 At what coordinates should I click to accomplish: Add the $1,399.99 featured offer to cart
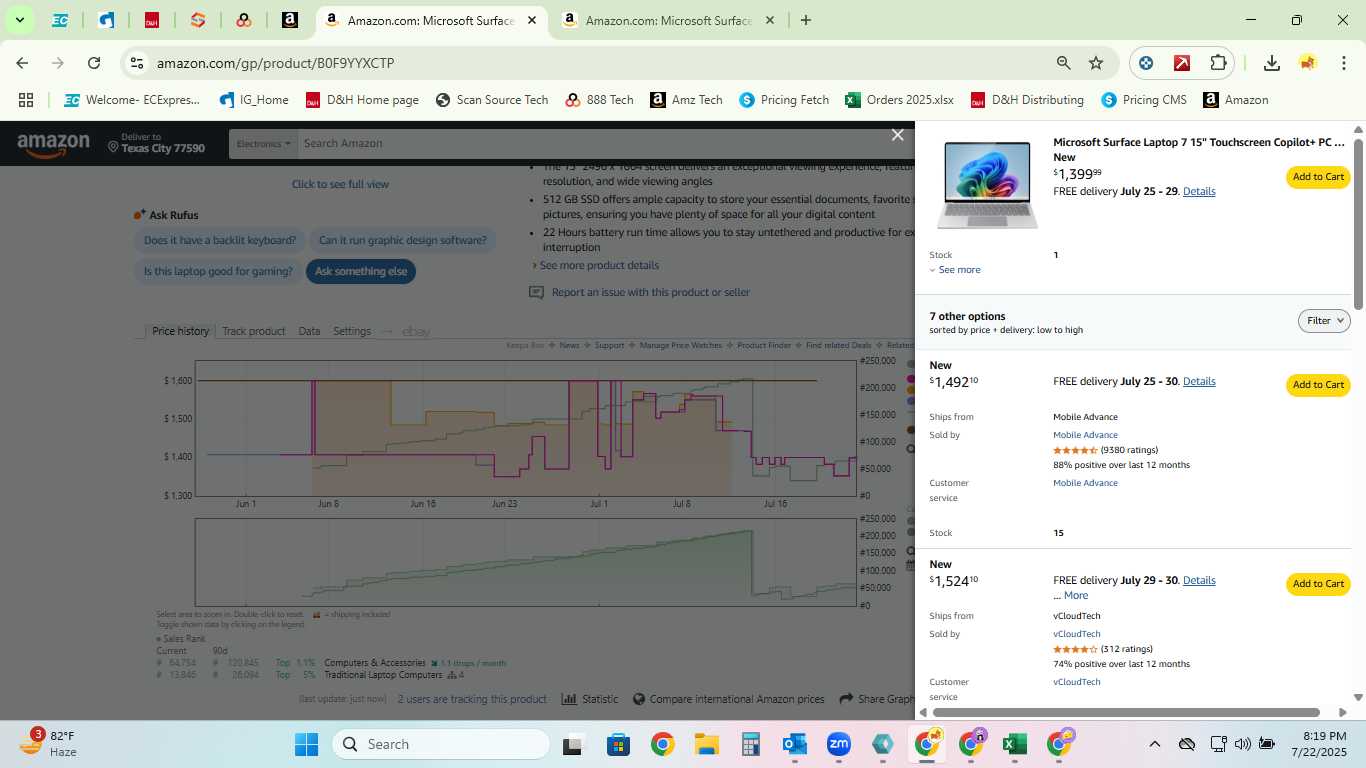tap(1318, 177)
